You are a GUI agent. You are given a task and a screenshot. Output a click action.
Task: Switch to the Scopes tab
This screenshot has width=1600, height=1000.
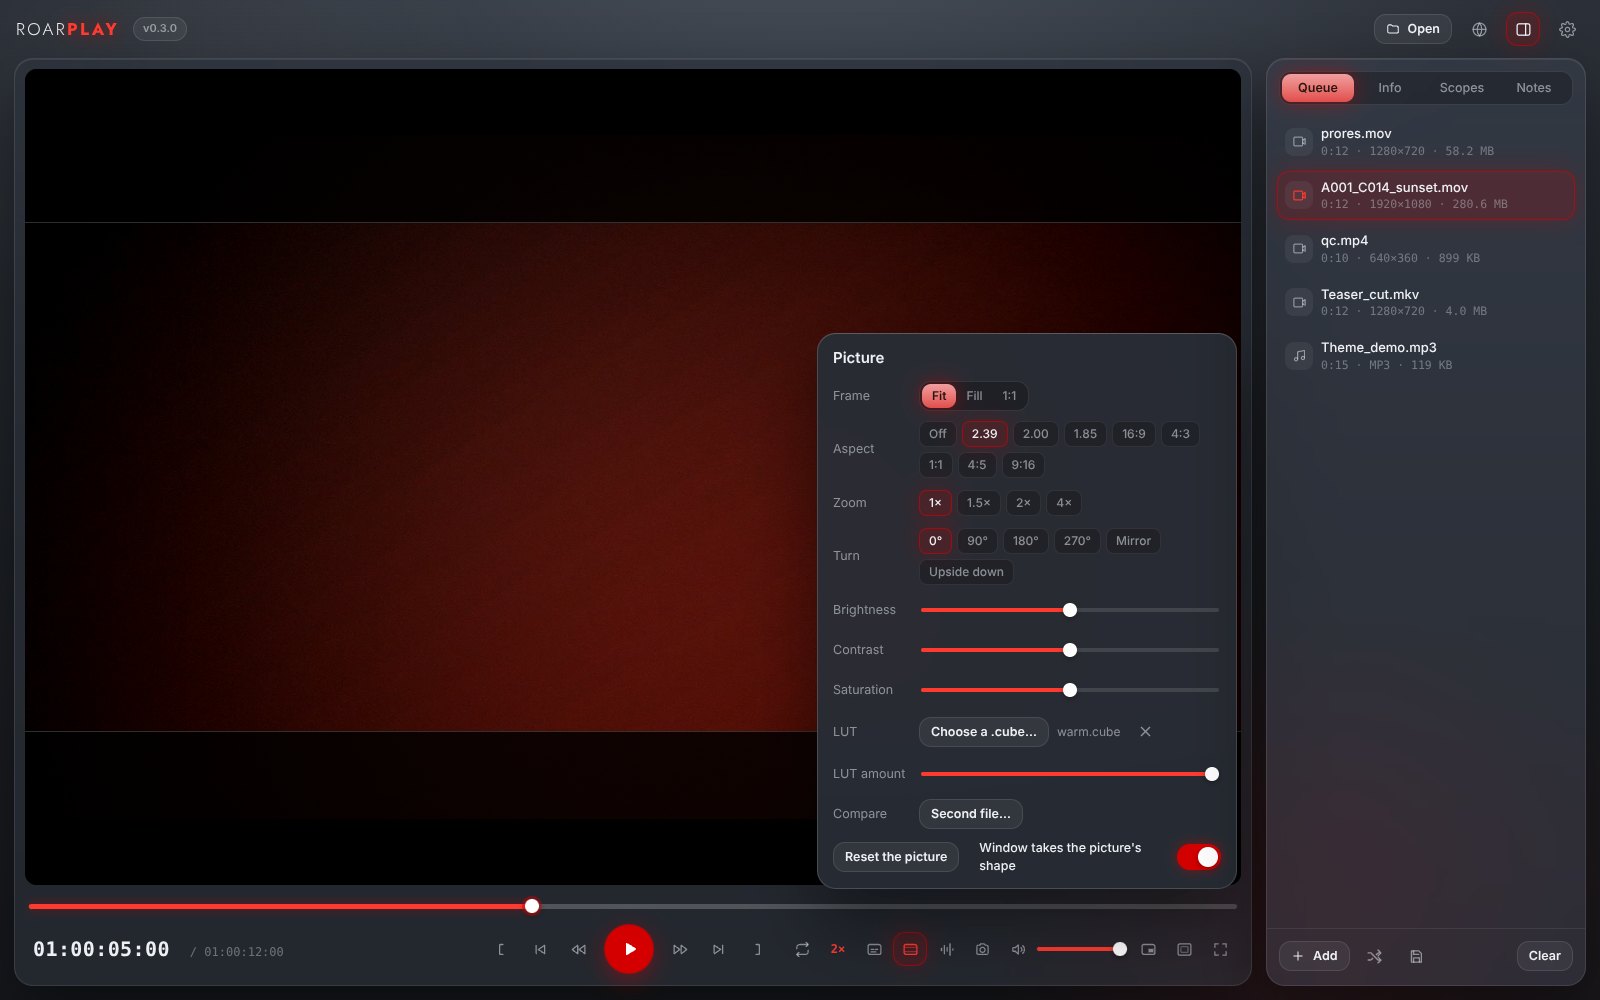[1461, 88]
